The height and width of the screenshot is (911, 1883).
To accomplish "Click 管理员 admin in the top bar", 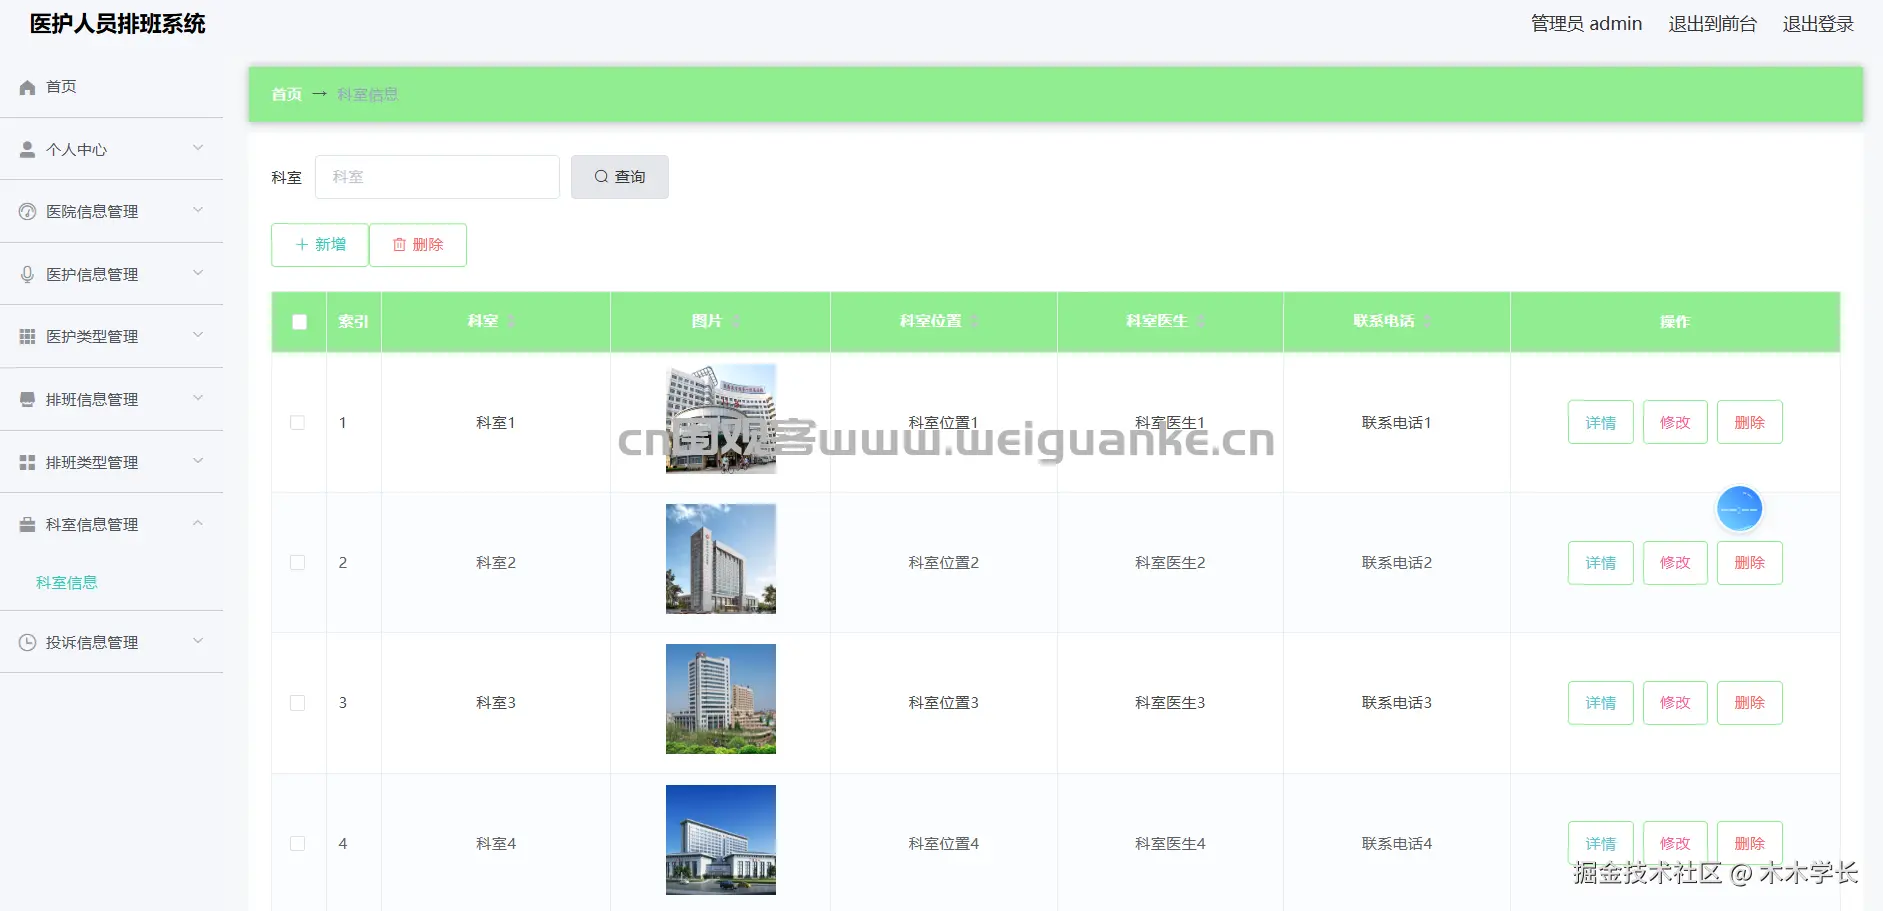I will [1586, 24].
